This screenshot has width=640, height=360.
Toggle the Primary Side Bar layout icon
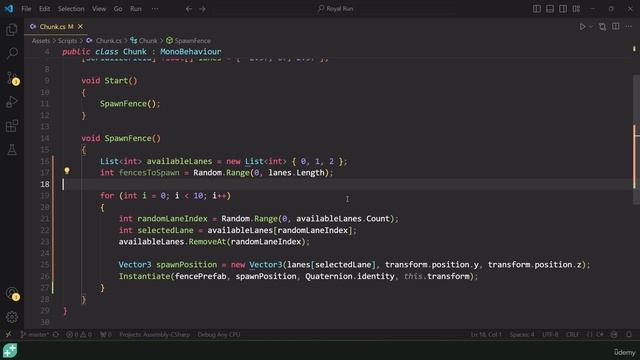pyautogui.click(x=537, y=9)
